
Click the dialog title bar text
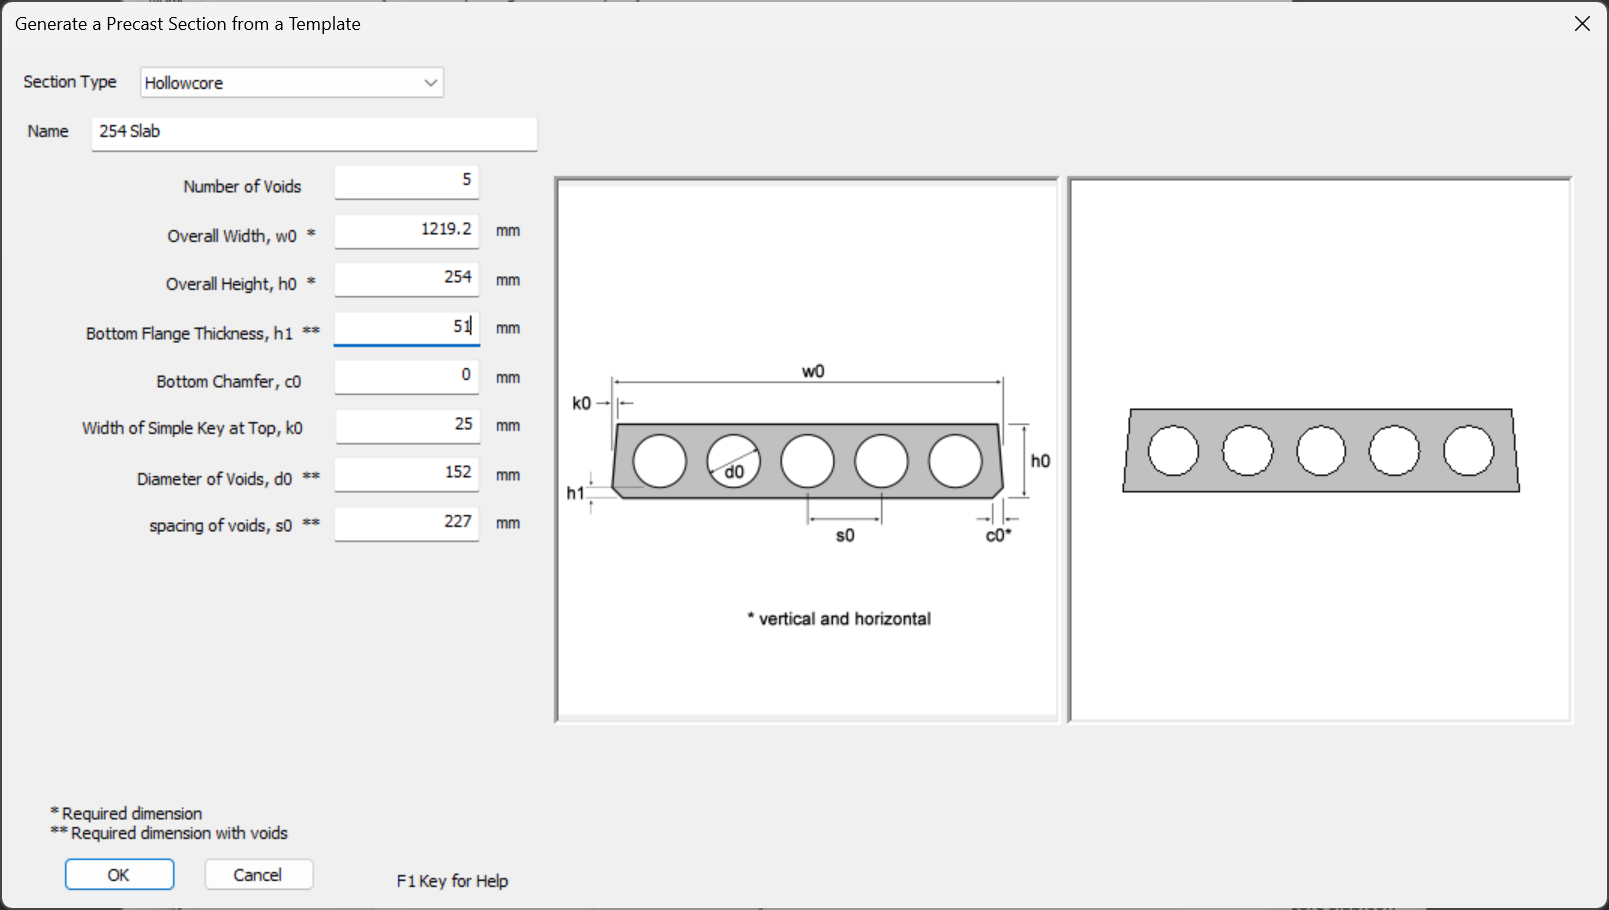(188, 24)
